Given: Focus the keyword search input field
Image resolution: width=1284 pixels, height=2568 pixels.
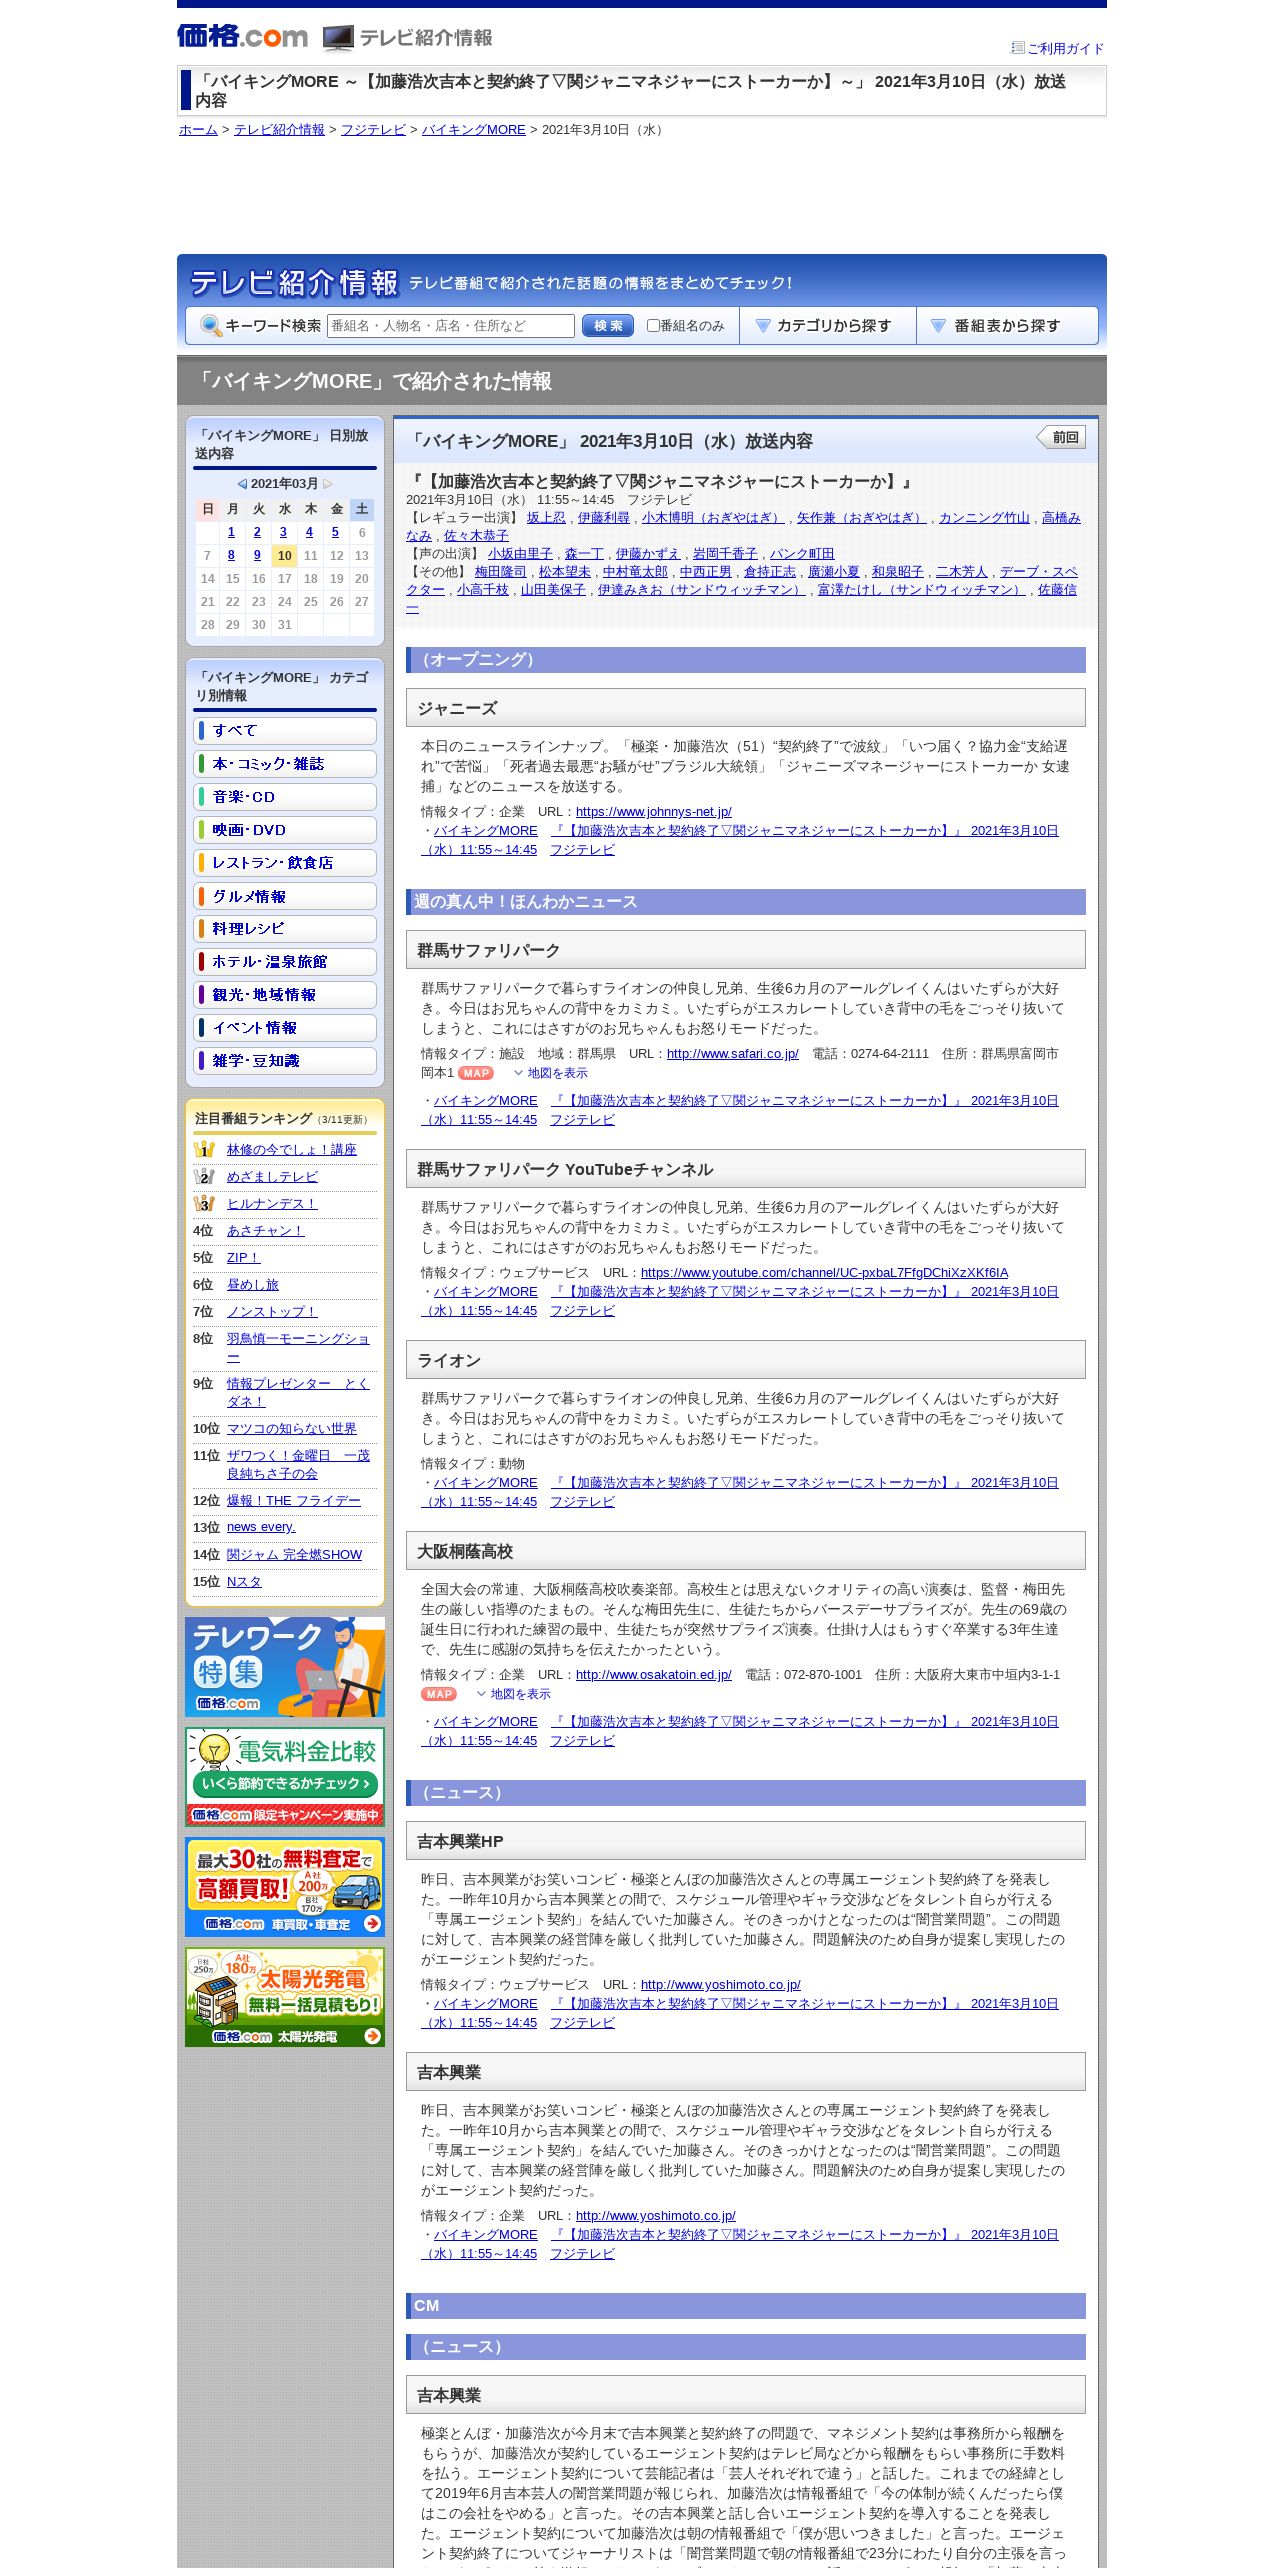Looking at the screenshot, I should [x=451, y=326].
